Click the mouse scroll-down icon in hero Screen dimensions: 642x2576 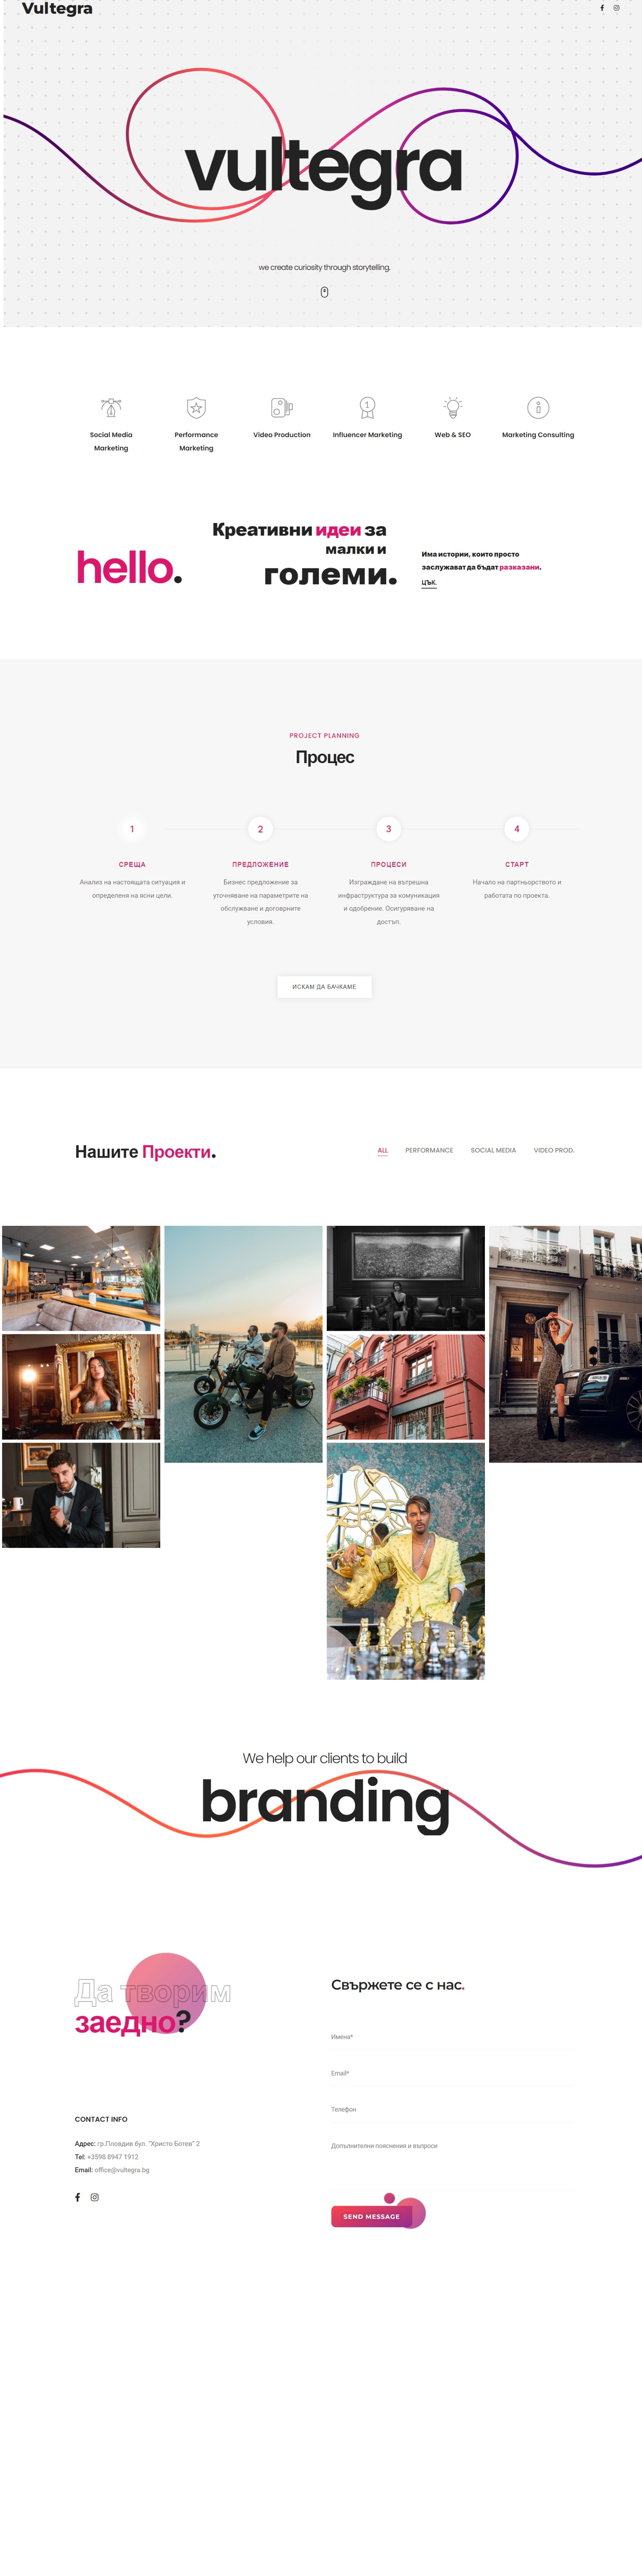point(324,292)
